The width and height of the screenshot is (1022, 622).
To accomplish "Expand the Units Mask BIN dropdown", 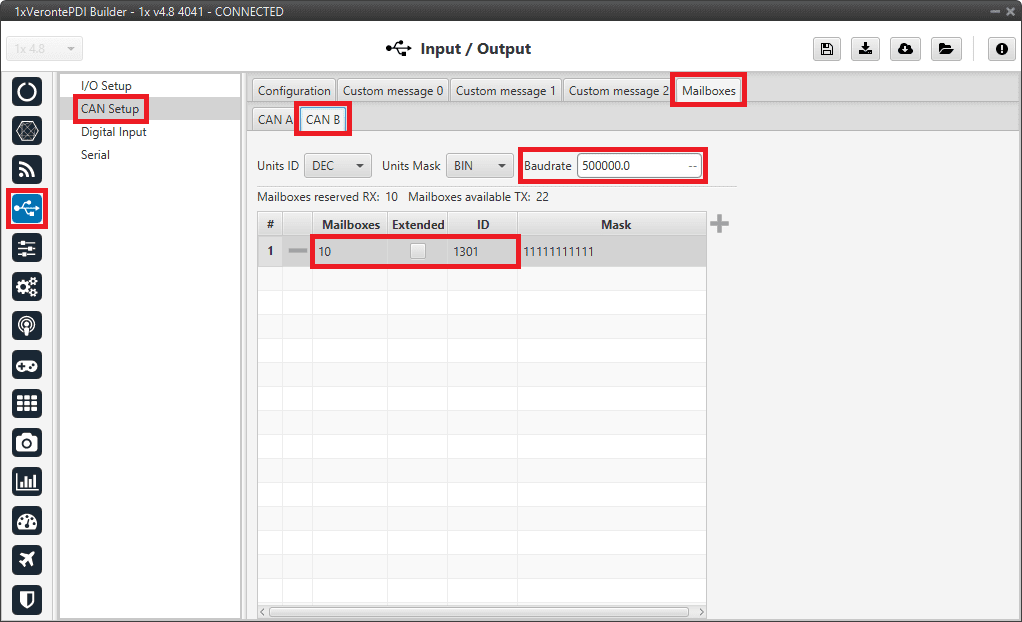I will pos(479,166).
